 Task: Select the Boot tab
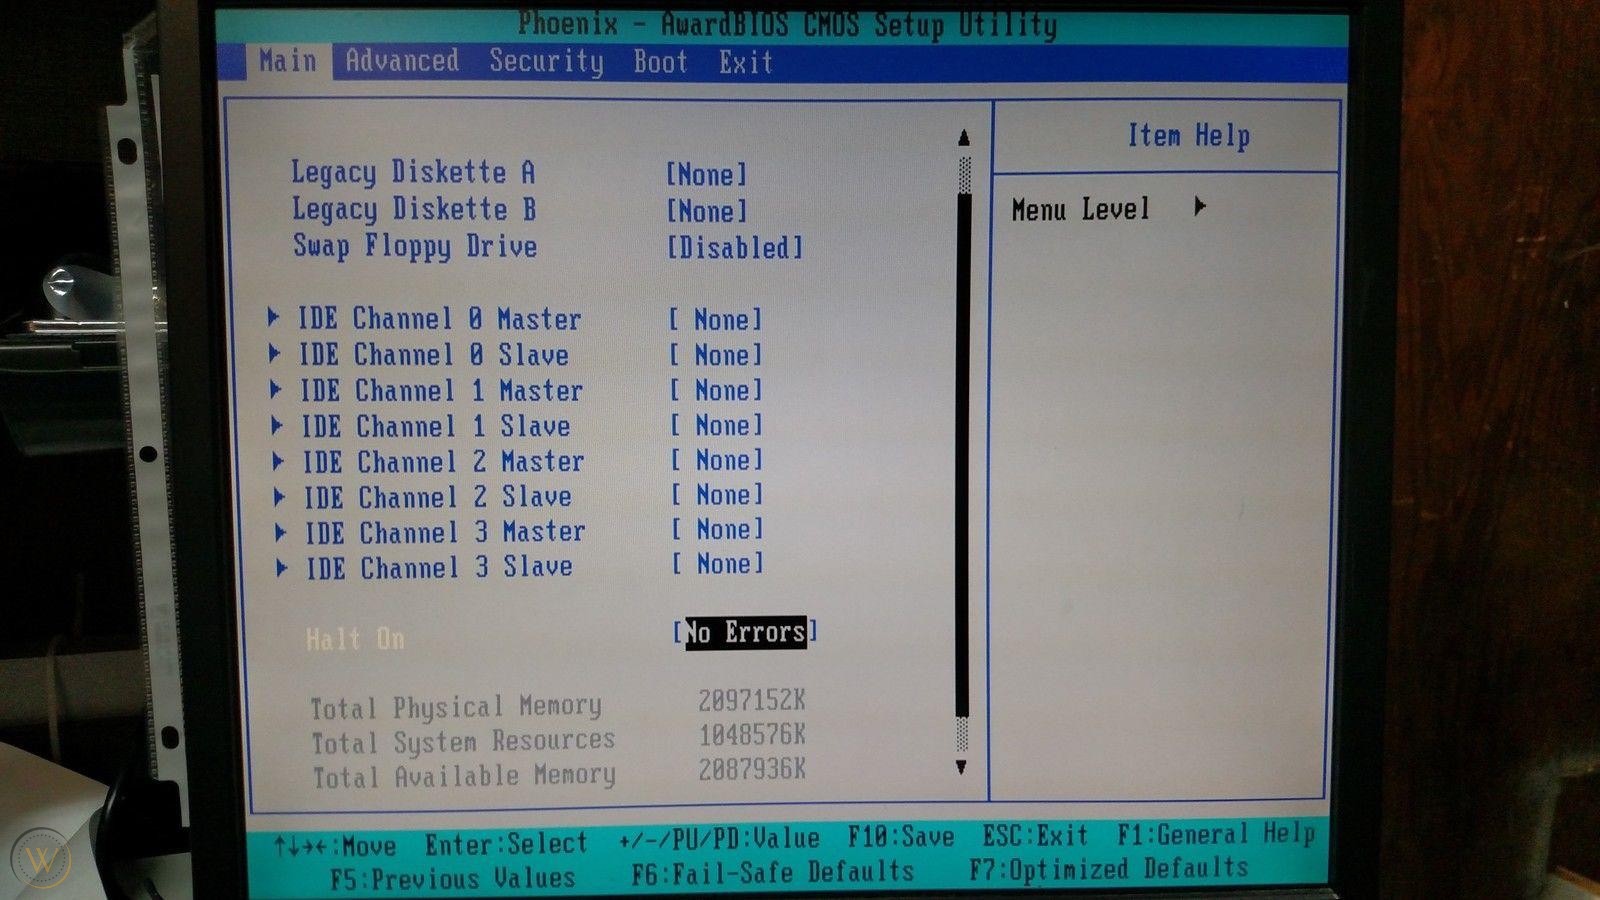tap(658, 62)
